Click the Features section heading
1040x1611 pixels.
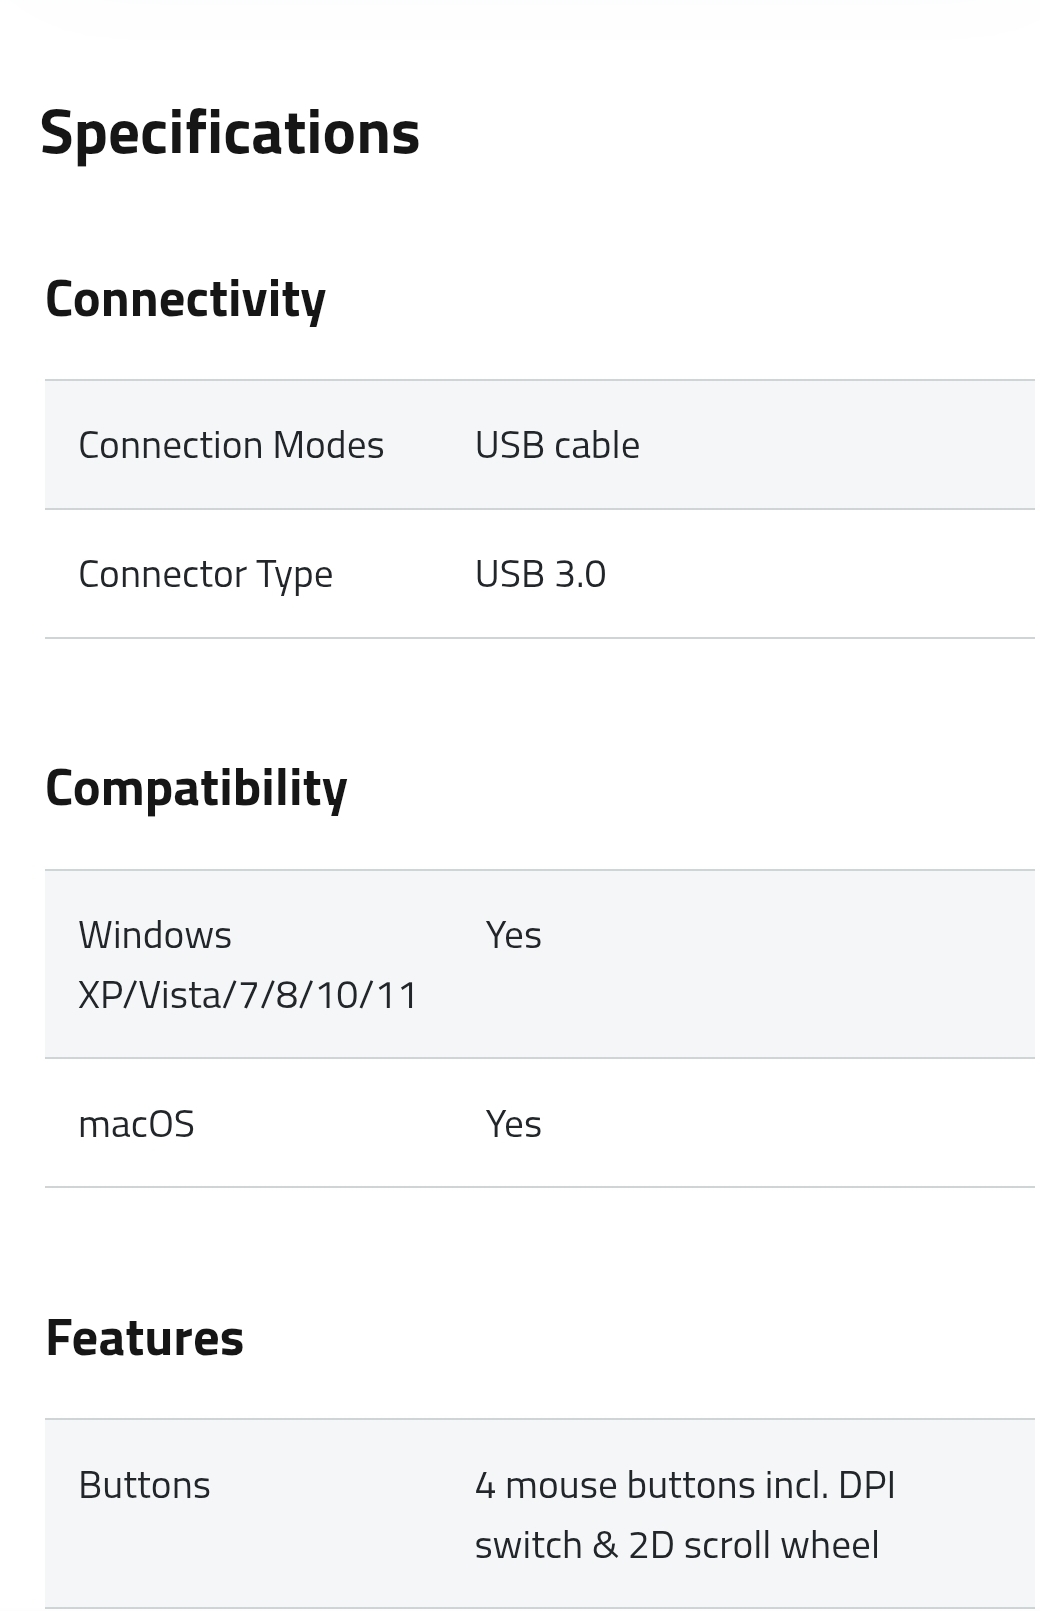pyautogui.click(x=145, y=1338)
